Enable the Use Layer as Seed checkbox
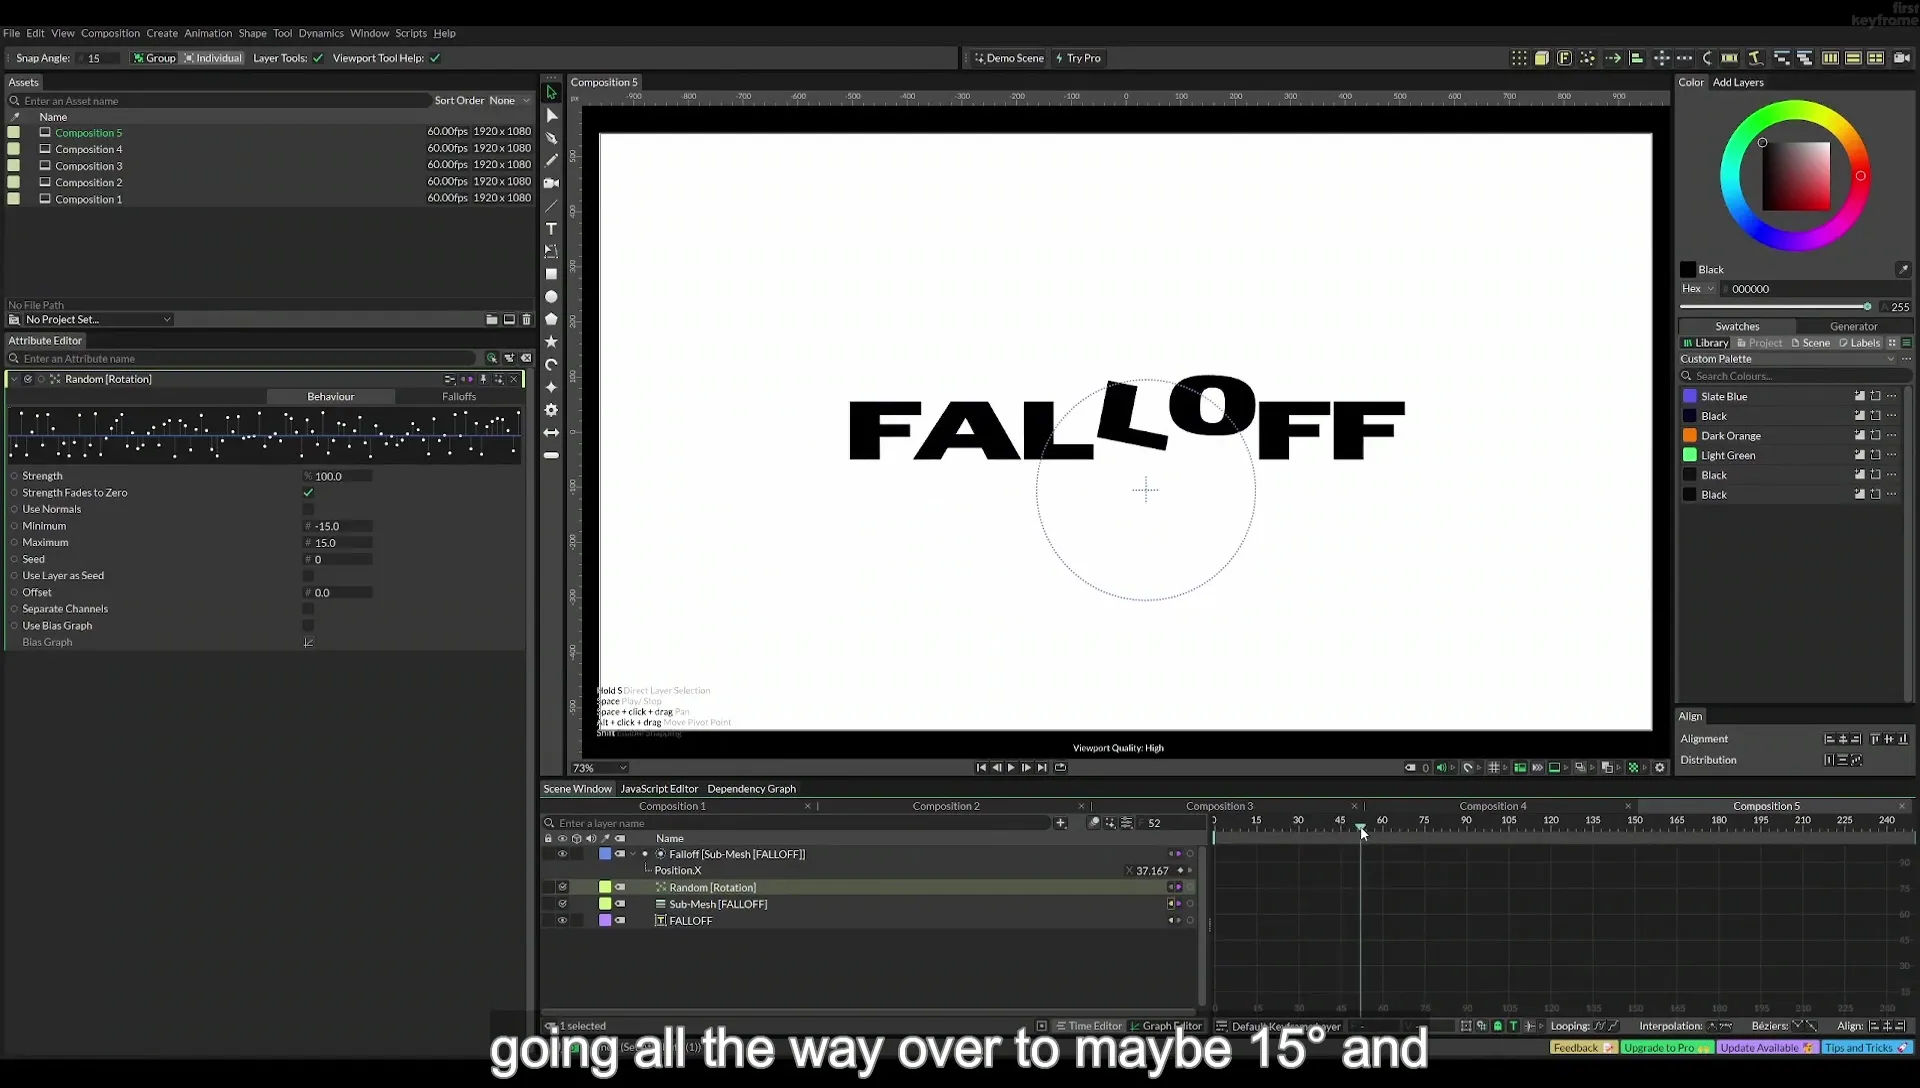This screenshot has width=1920, height=1088. [308, 576]
